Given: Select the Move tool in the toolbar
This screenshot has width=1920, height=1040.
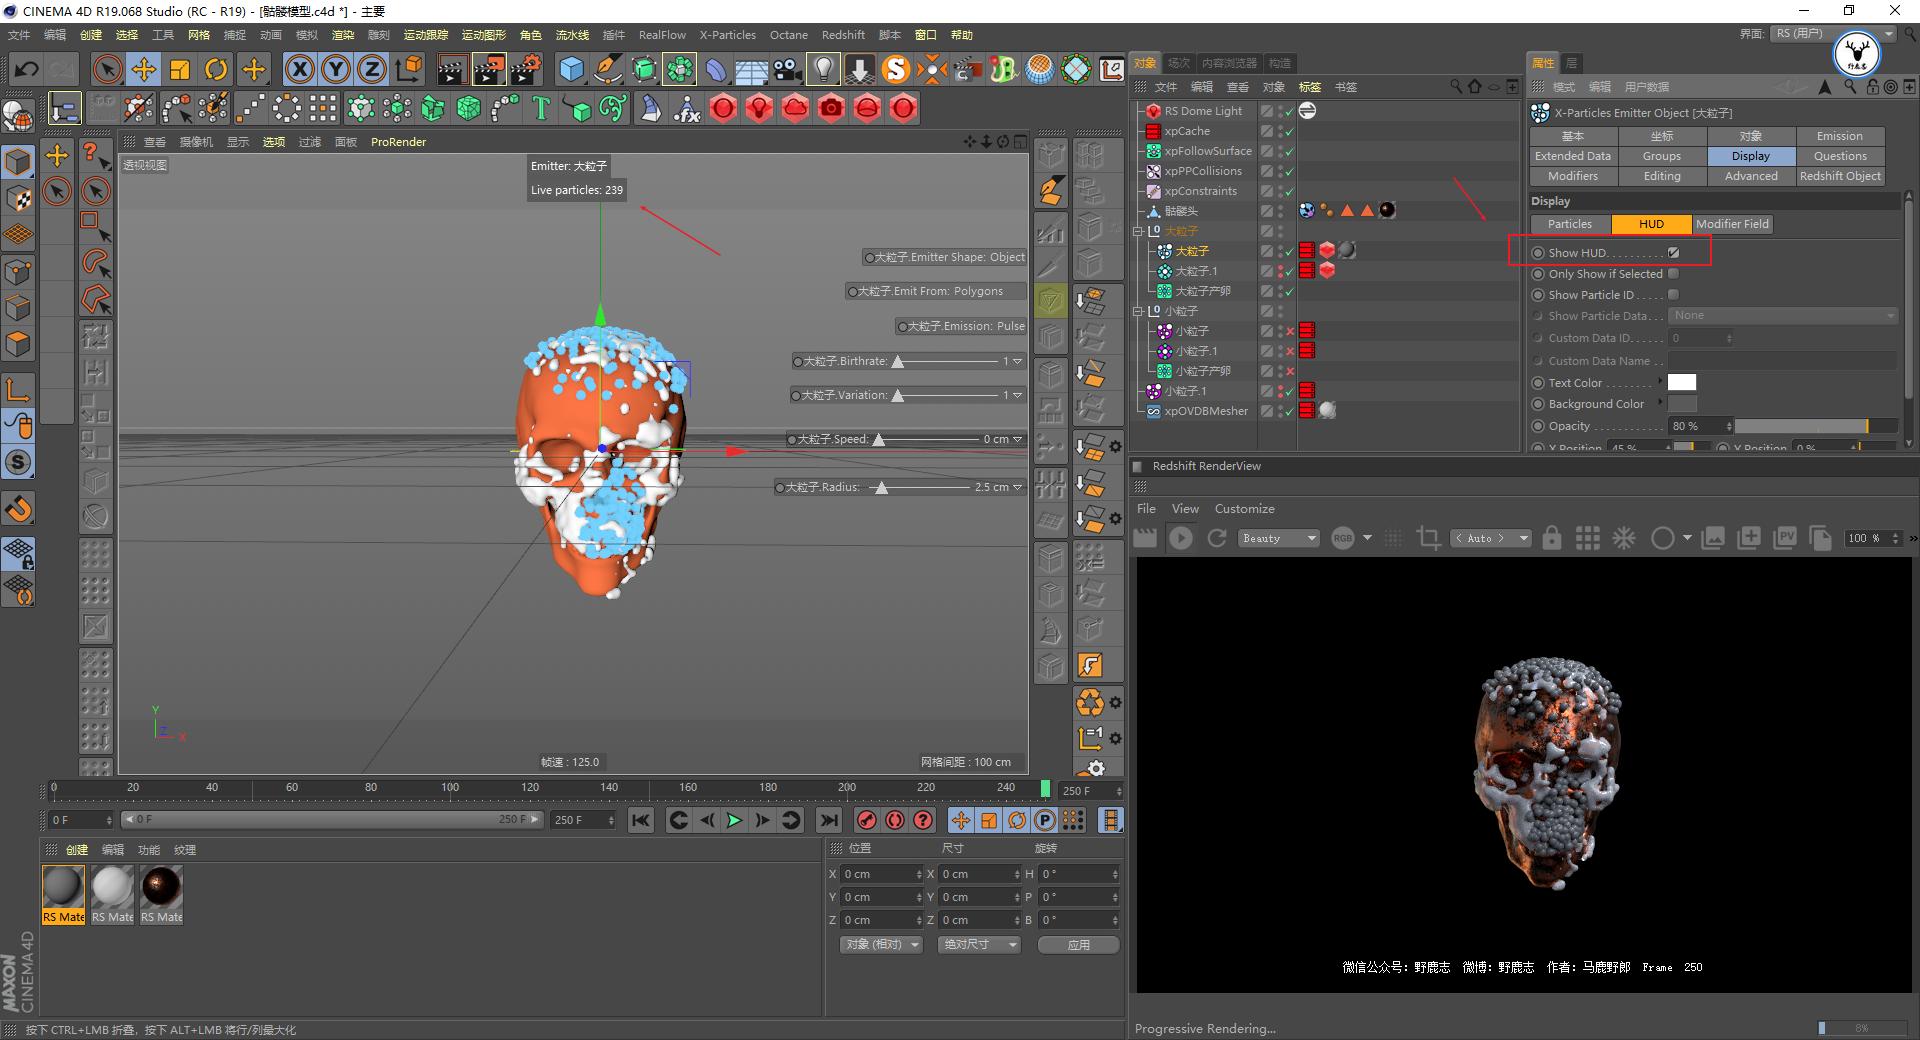Looking at the screenshot, I should coord(144,69).
